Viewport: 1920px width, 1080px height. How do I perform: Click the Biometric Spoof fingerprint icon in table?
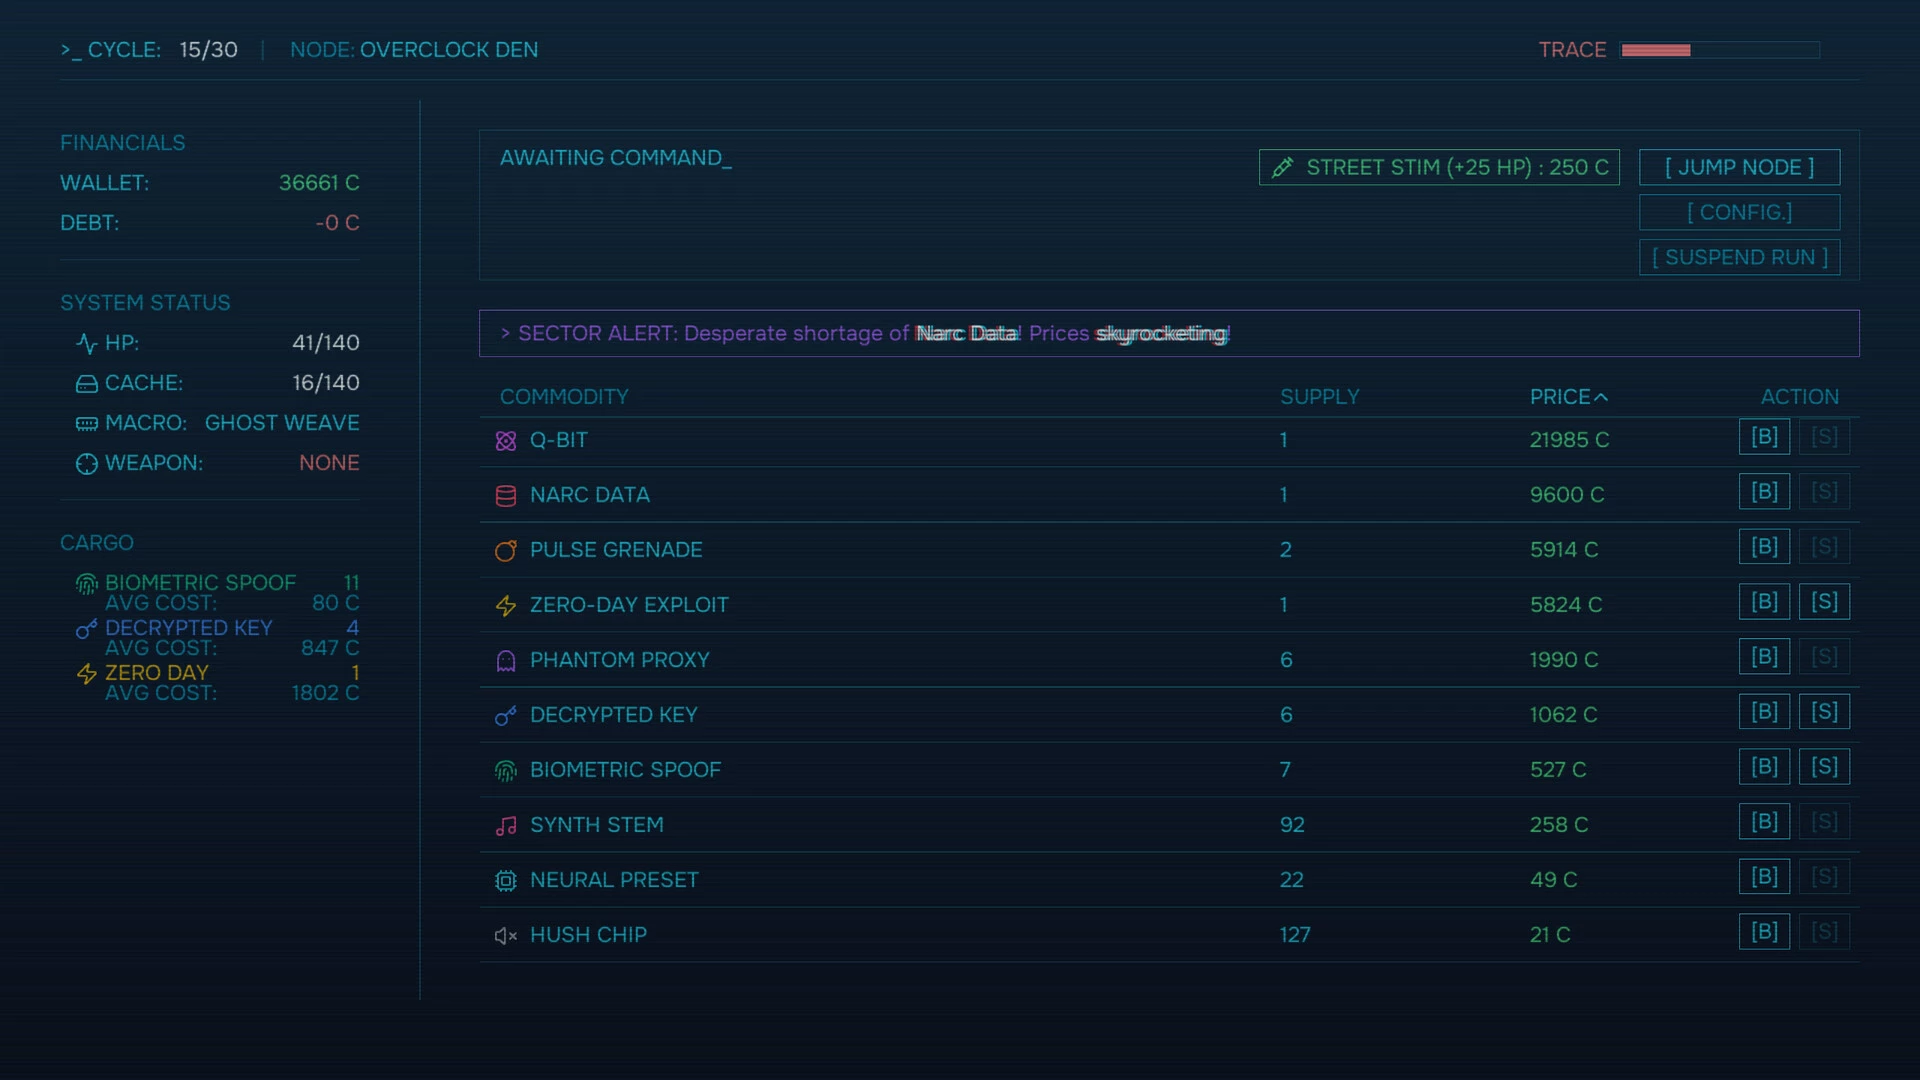[506, 771]
